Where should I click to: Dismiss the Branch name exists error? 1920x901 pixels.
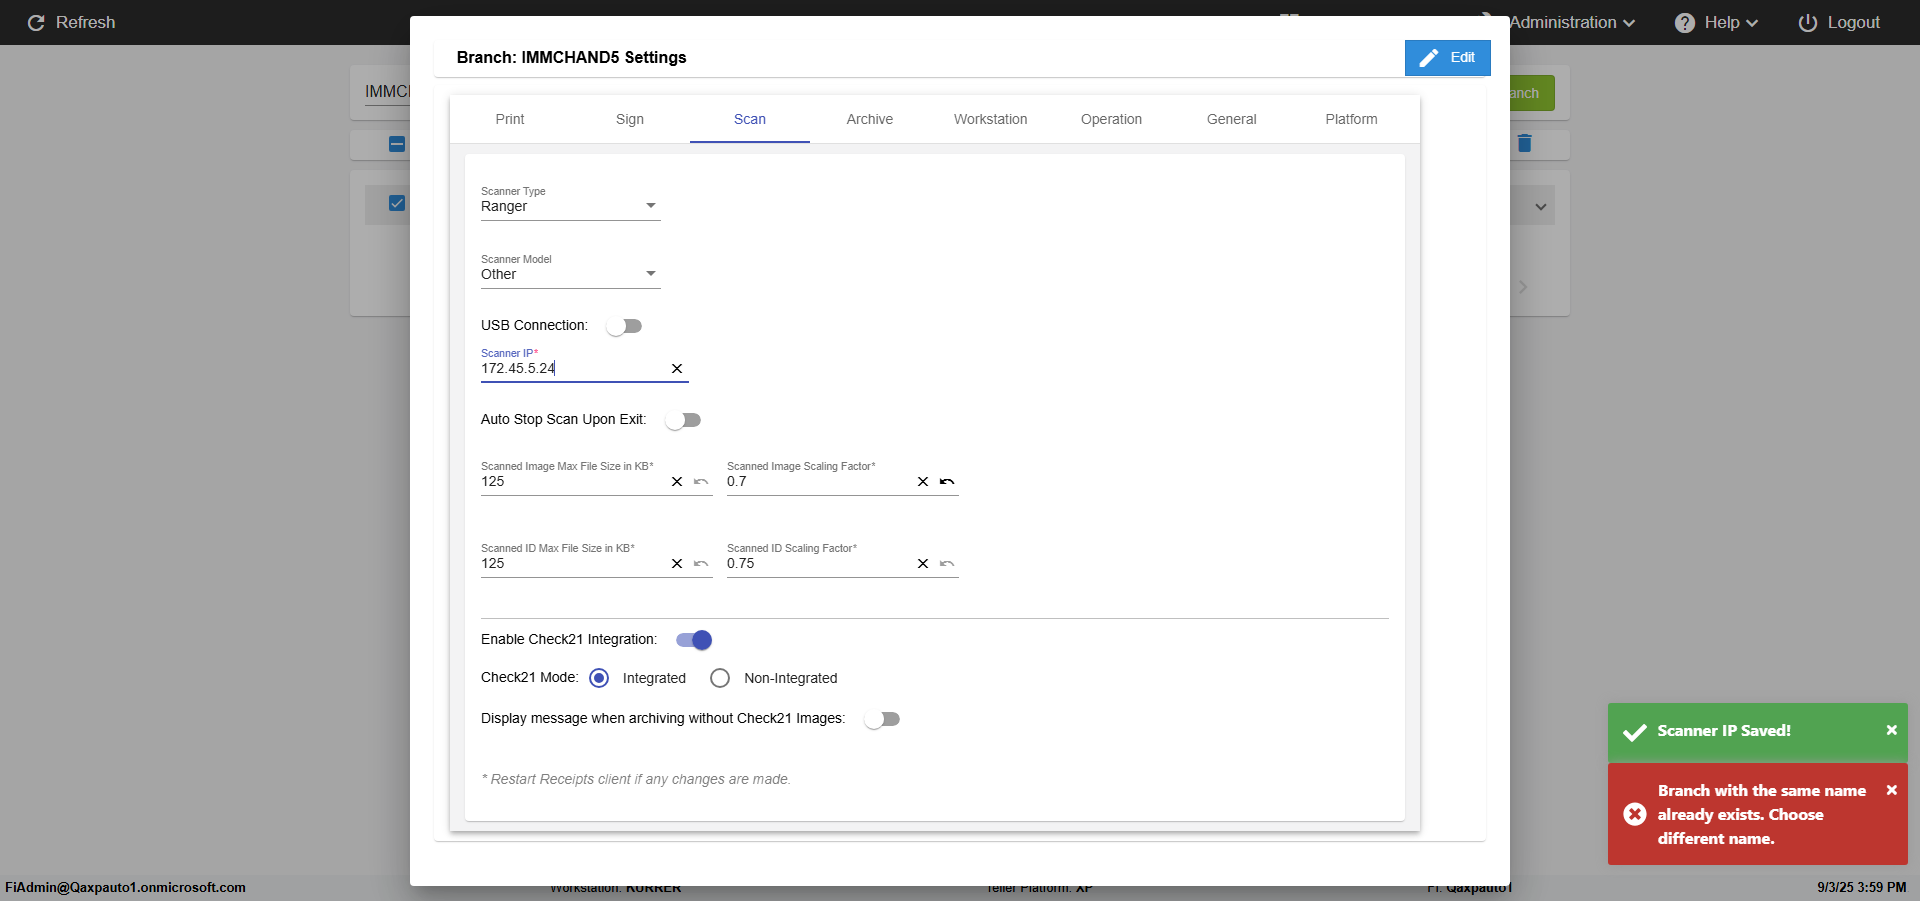[x=1891, y=790]
